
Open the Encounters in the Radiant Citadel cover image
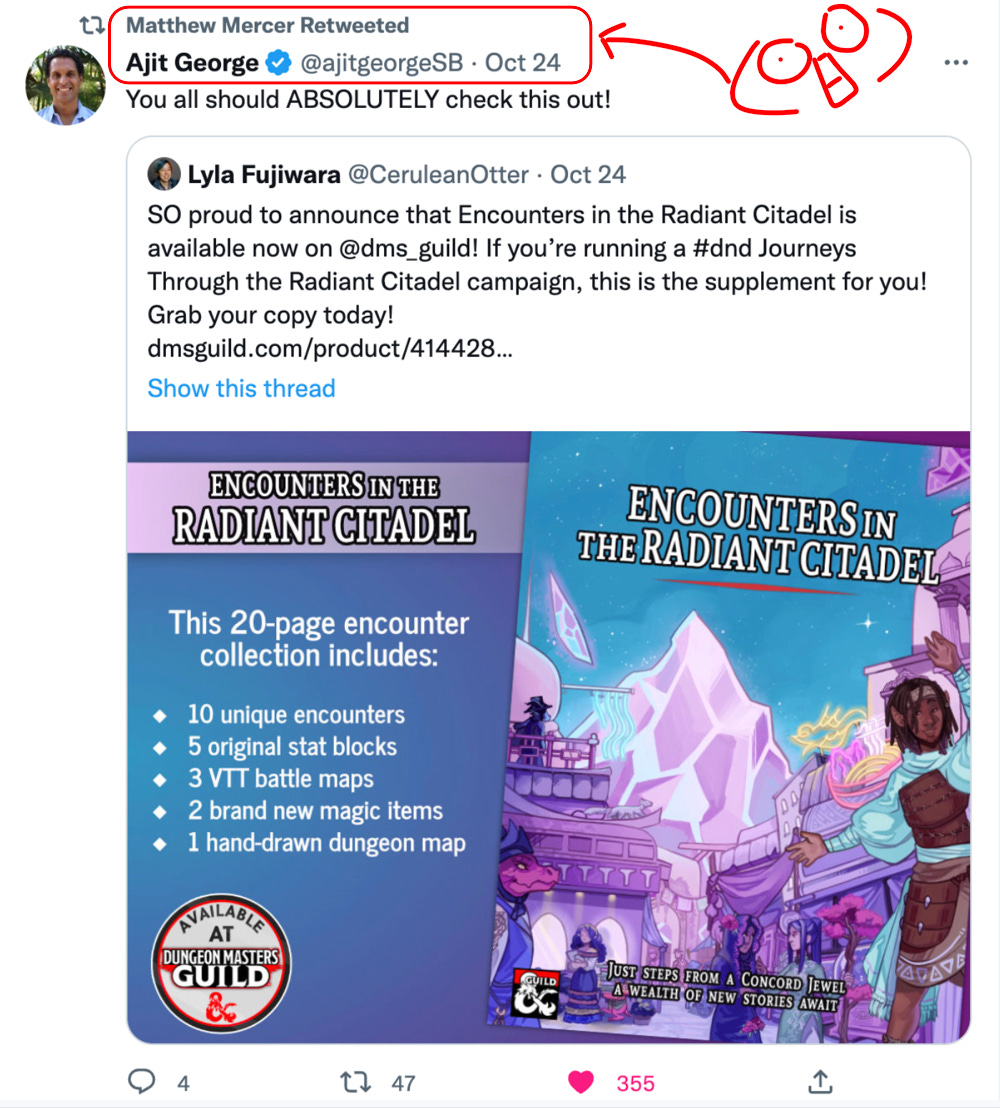pos(728,737)
